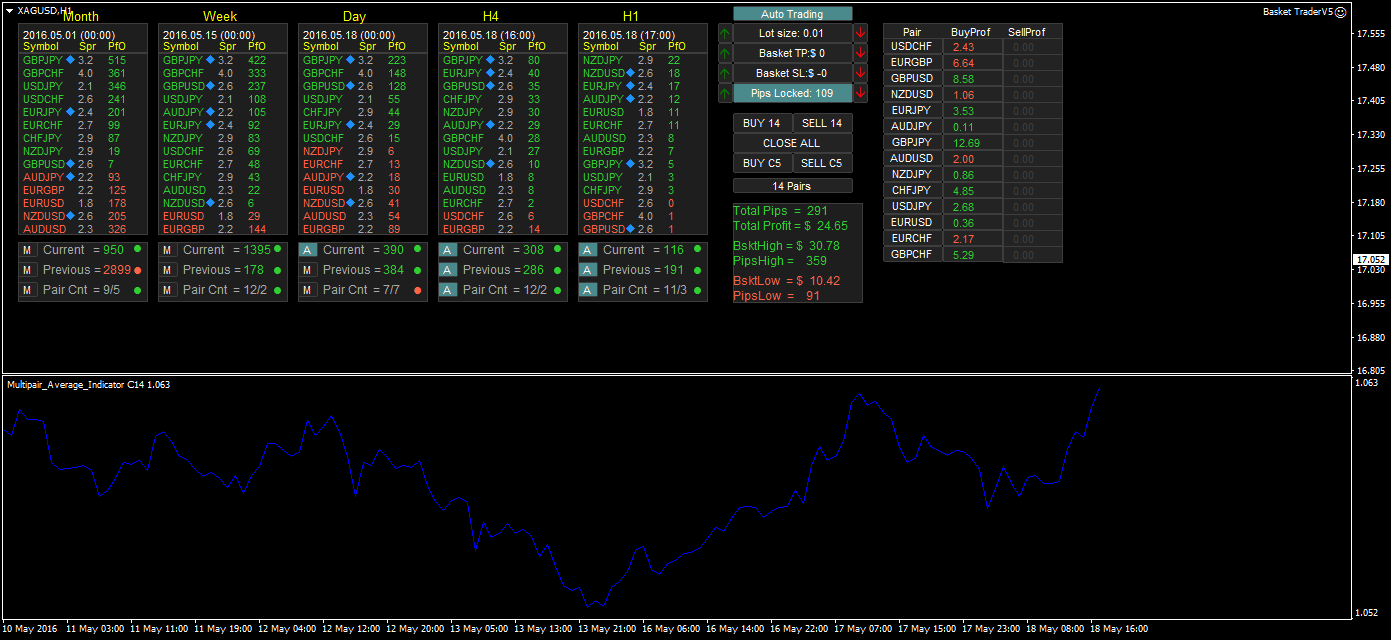Toggle the M button beside Week Previous

[168, 270]
